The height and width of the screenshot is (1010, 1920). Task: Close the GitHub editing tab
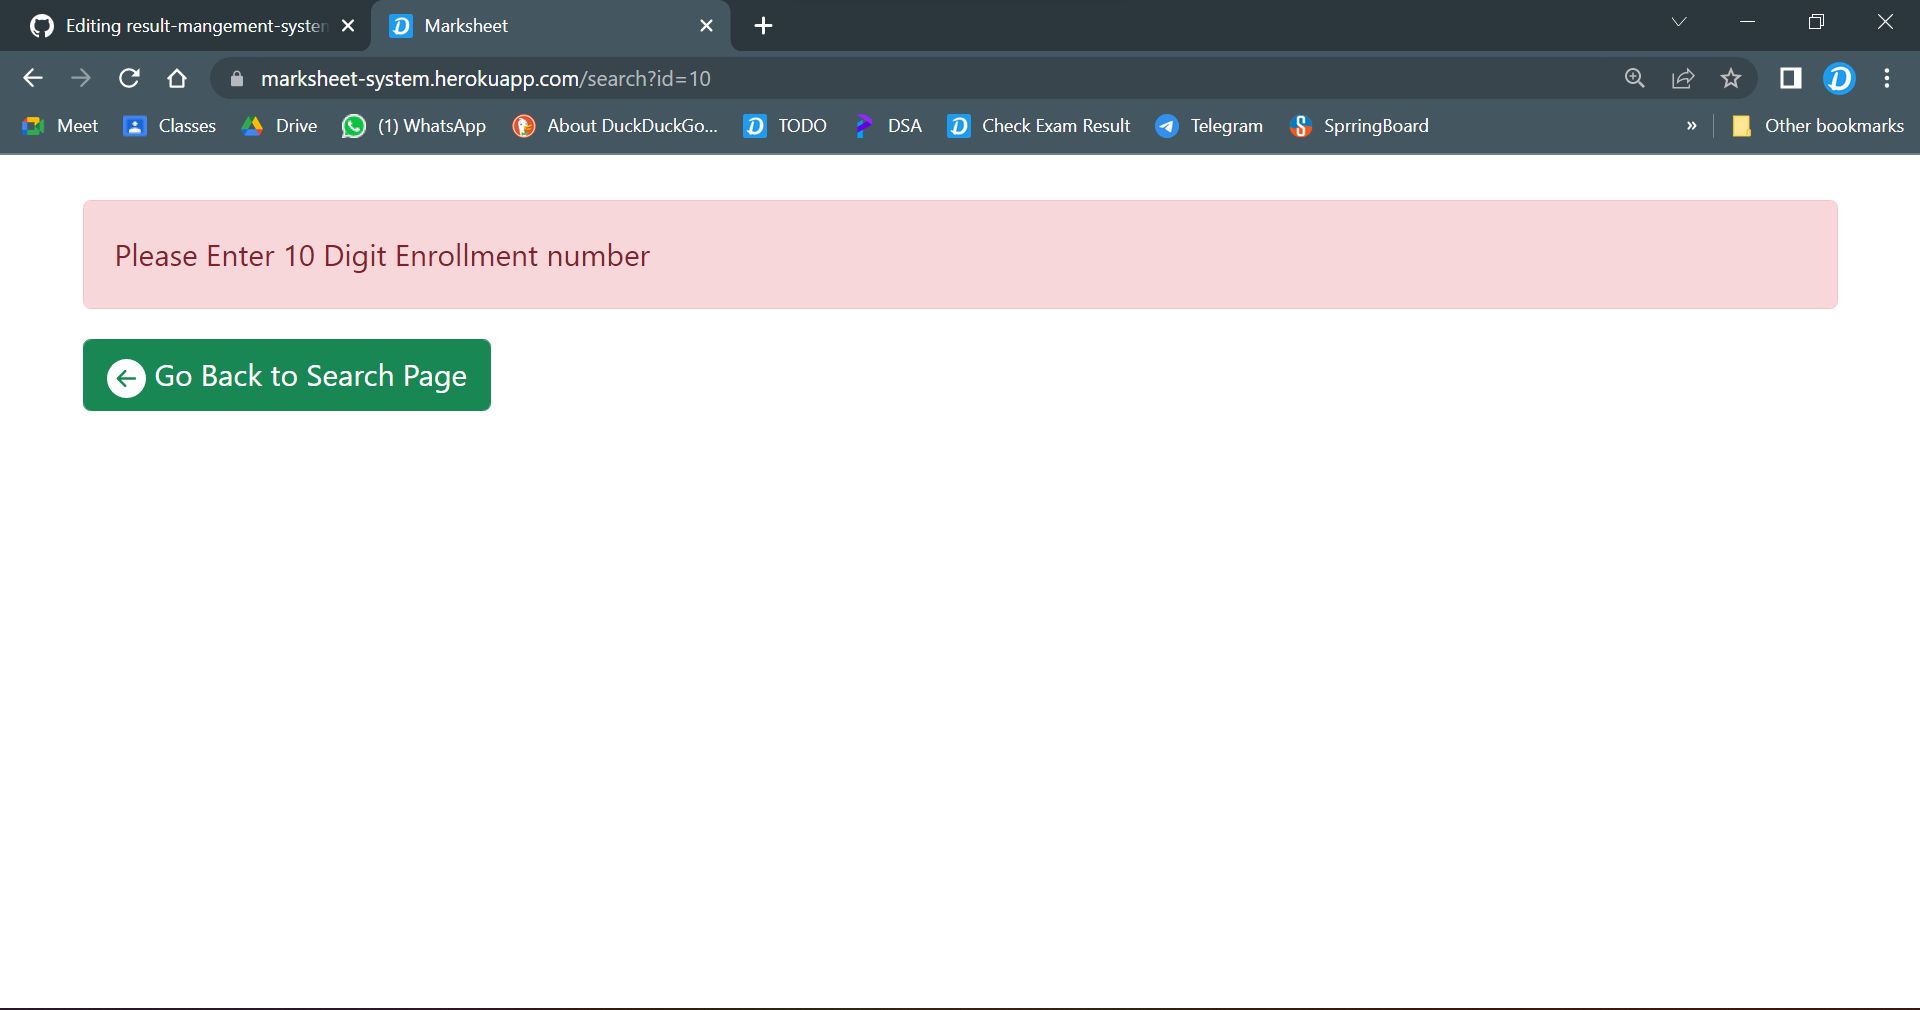click(348, 26)
